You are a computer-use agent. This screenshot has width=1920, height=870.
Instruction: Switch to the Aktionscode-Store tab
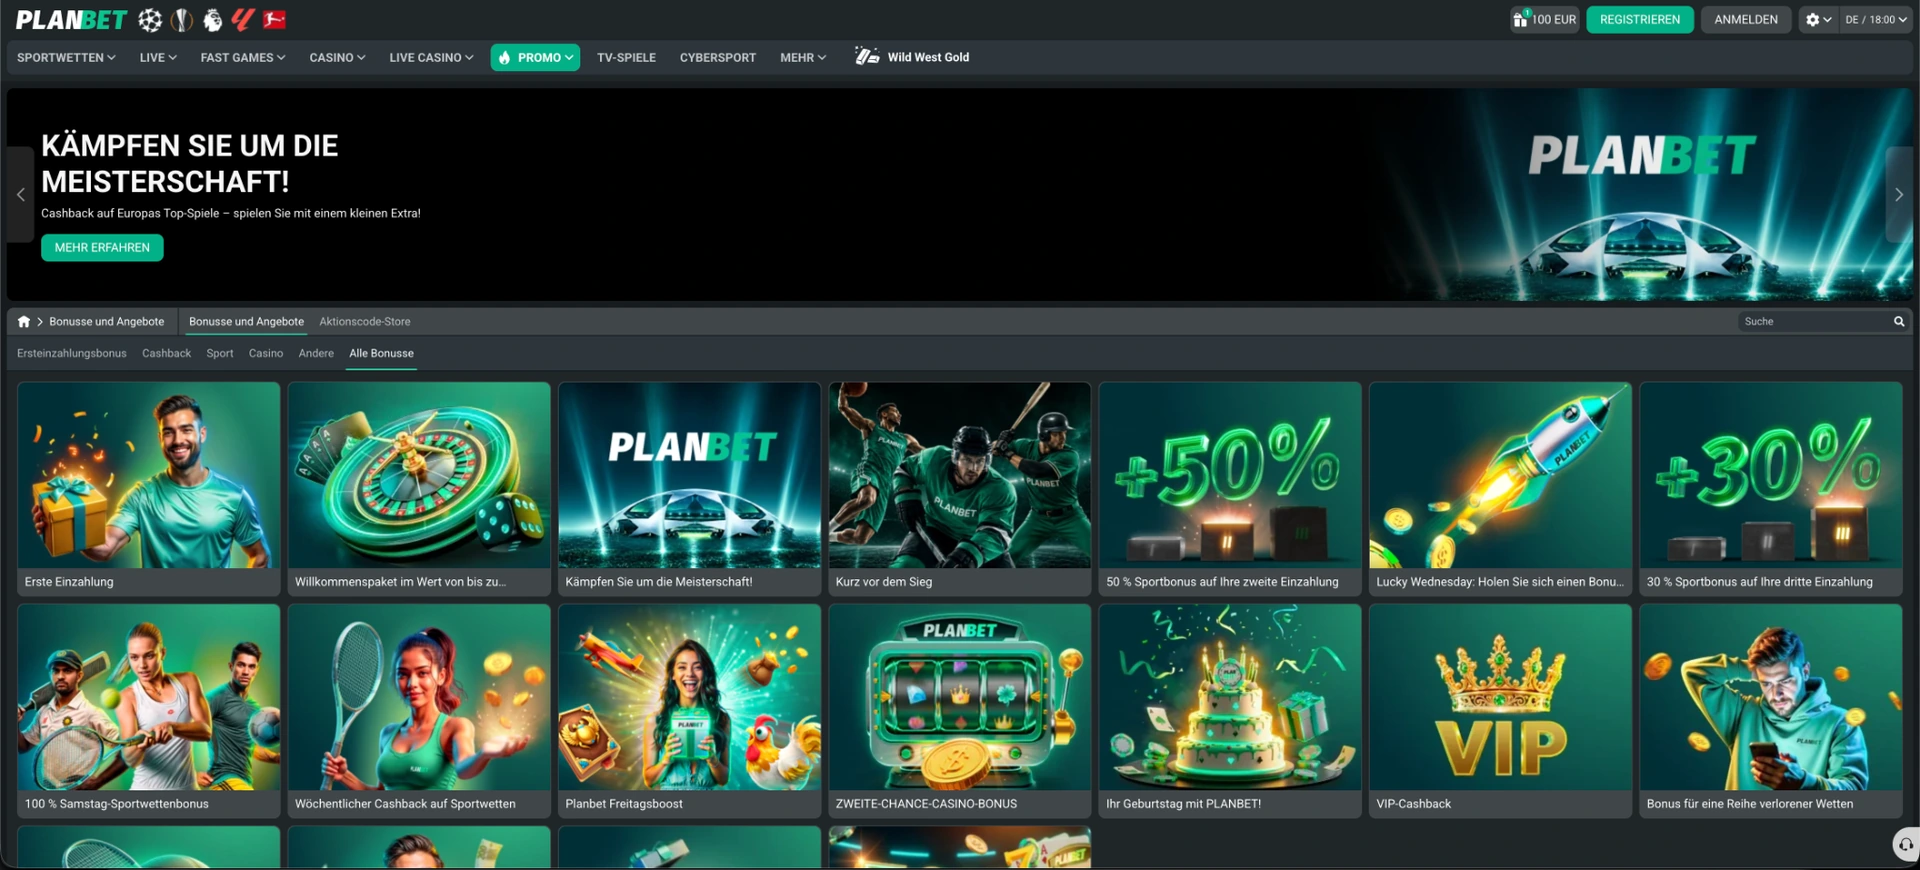[x=365, y=322]
